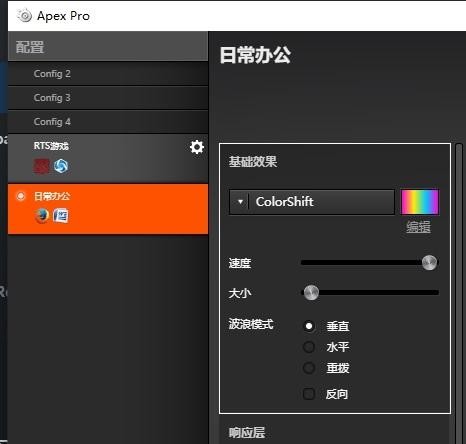Click the active indicator dot beside 日常办公
The width and height of the screenshot is (466, 444).
pyautogui.click(x=21, y=196)
